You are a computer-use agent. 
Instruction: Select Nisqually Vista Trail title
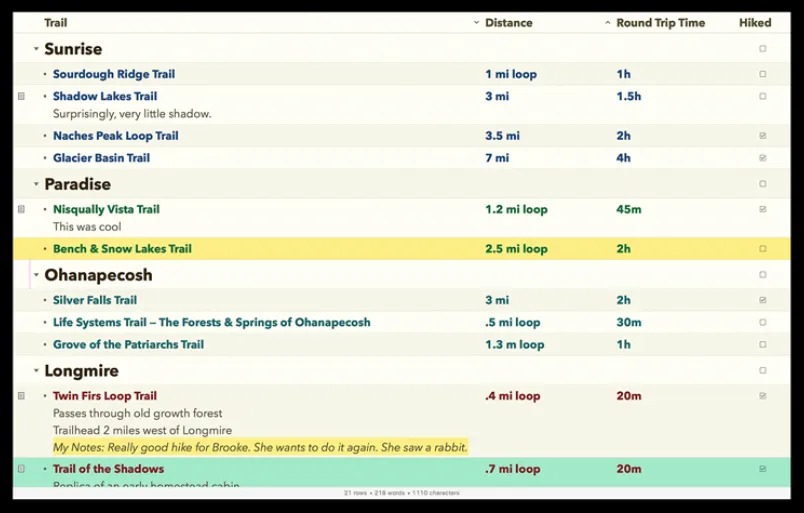pyautogui.click(x=106, y=209)
